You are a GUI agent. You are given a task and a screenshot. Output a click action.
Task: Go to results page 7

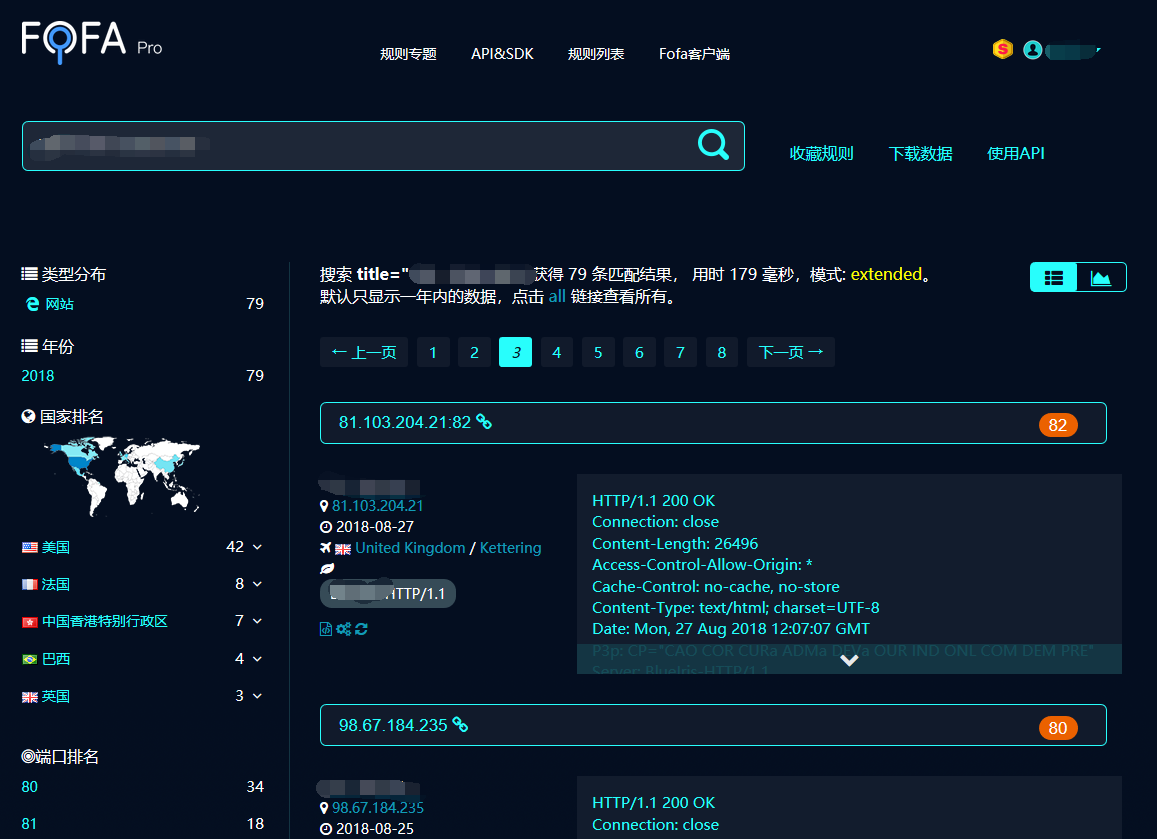pos(681,352)
